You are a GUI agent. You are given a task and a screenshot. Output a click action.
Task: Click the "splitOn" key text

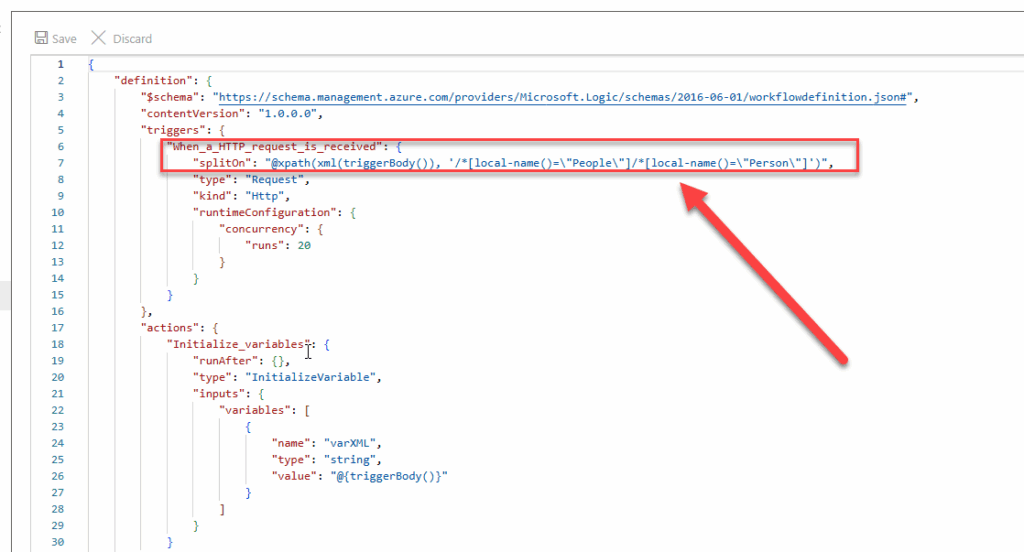coord(222,163)
